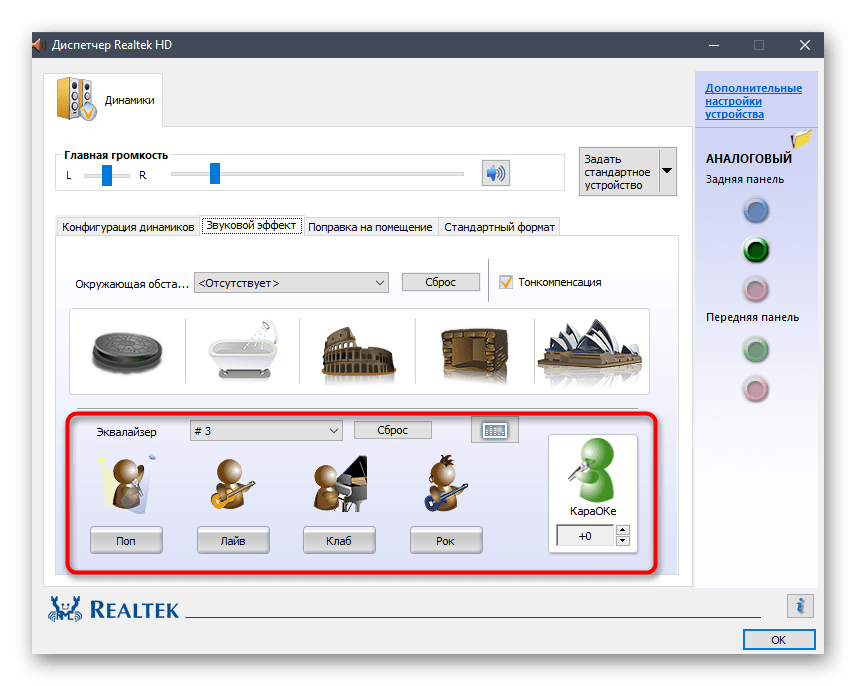Open Дополнительные настройки устройства link

click(x=753, y=101)
